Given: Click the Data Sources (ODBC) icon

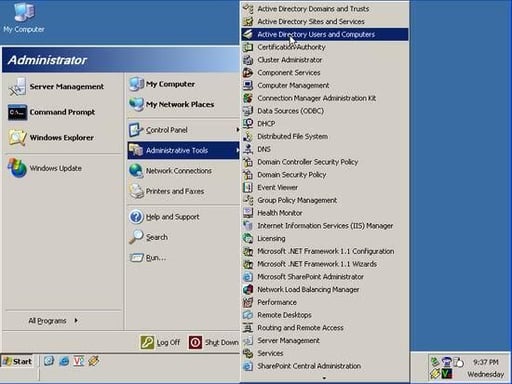Looking at the screenshot, I should tap(248, 111).
